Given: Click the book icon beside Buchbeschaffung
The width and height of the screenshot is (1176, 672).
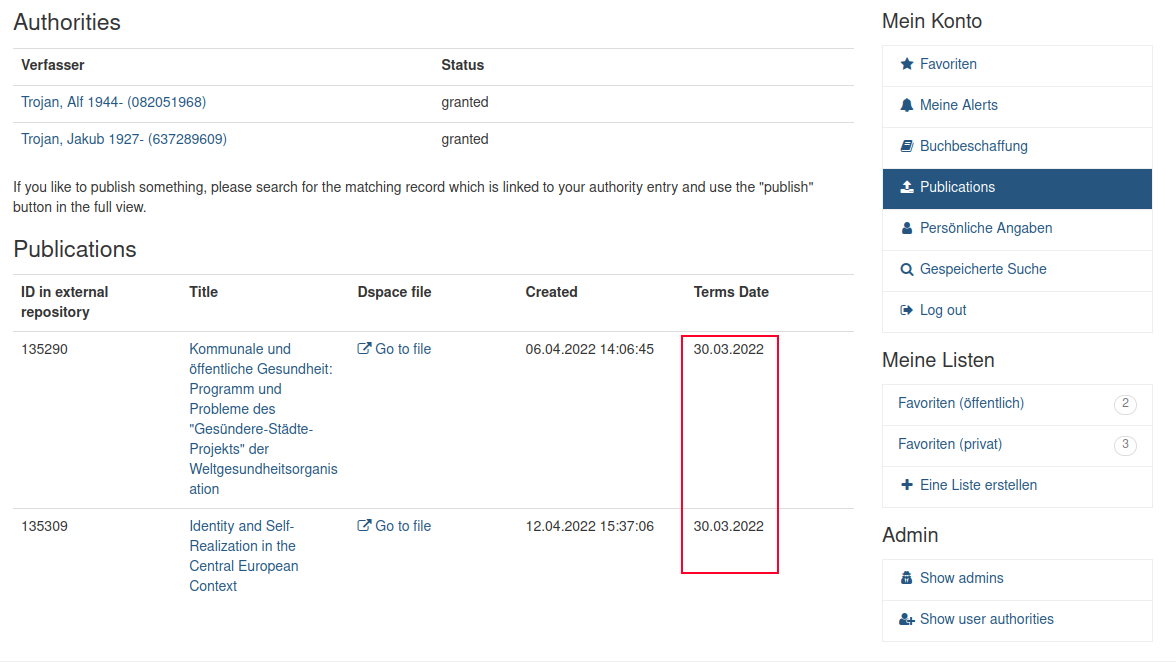Looking at the screenshot, I should point(907,146).
